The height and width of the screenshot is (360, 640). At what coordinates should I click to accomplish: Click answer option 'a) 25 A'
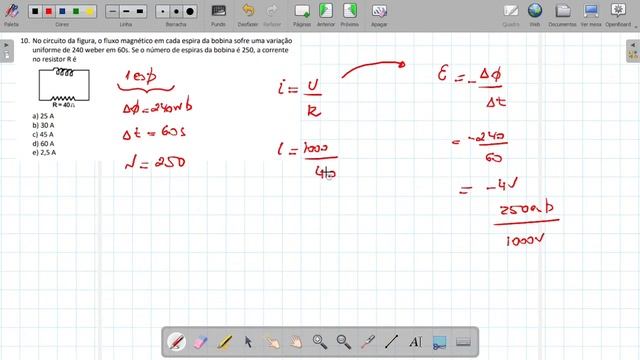[43, 116]
